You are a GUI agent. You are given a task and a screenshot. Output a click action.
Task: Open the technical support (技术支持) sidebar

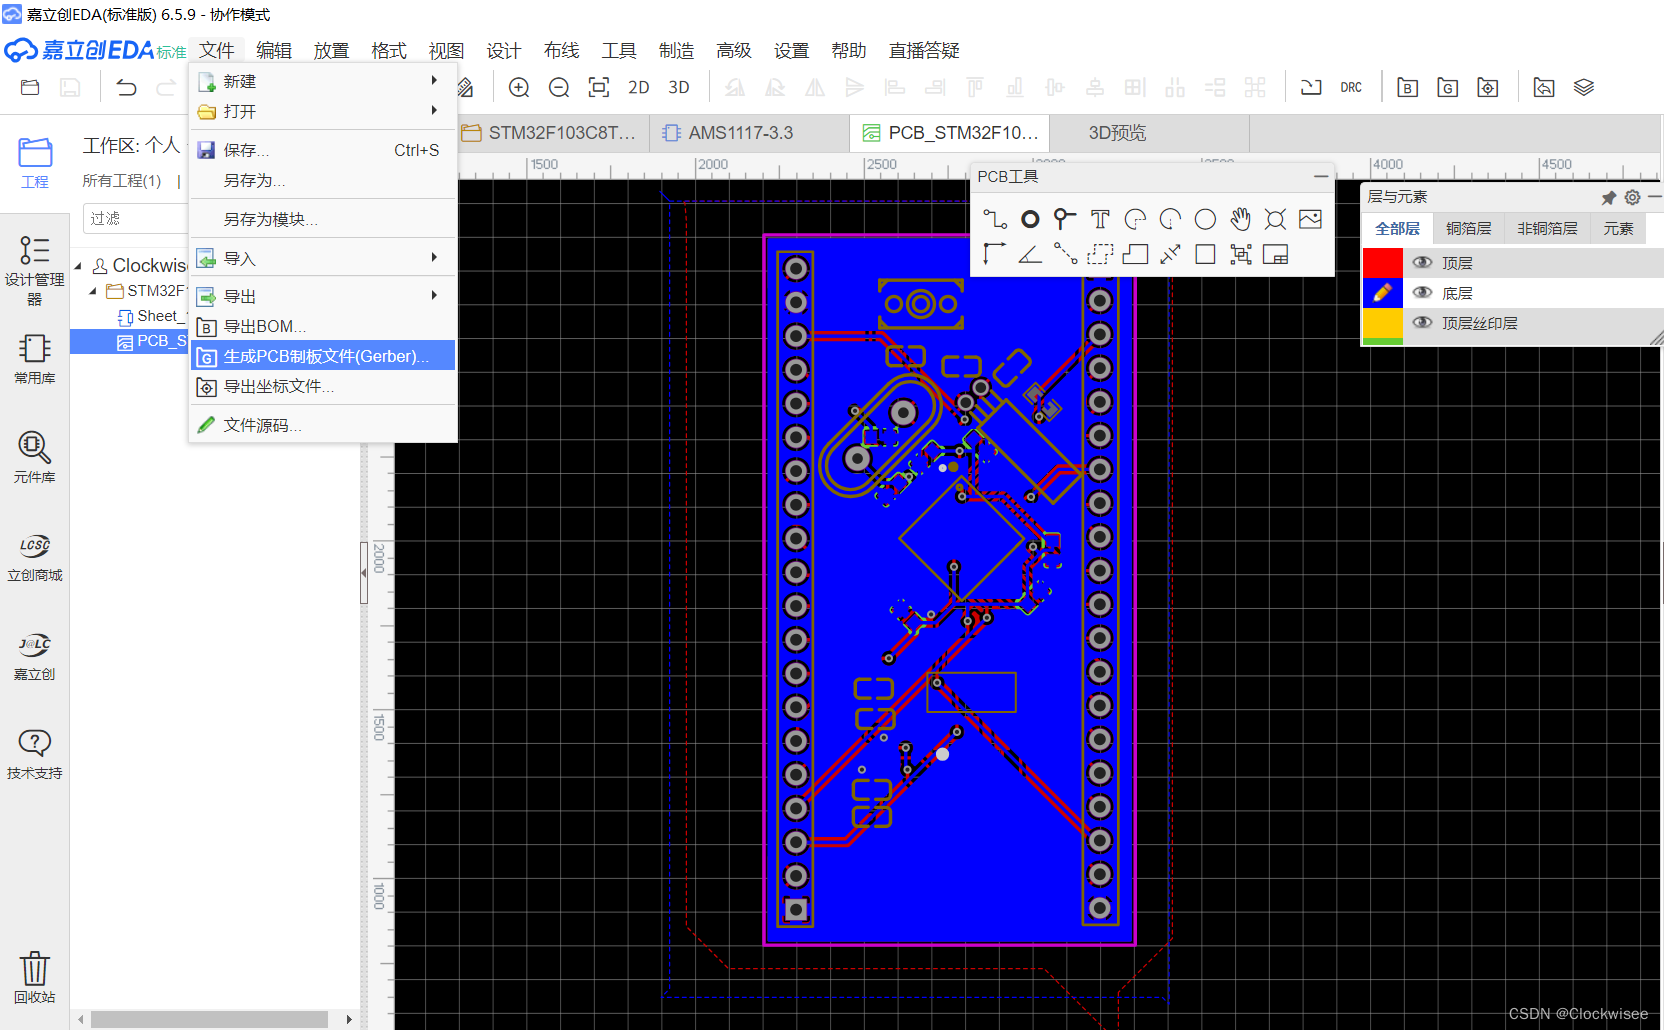pos(34,754)
